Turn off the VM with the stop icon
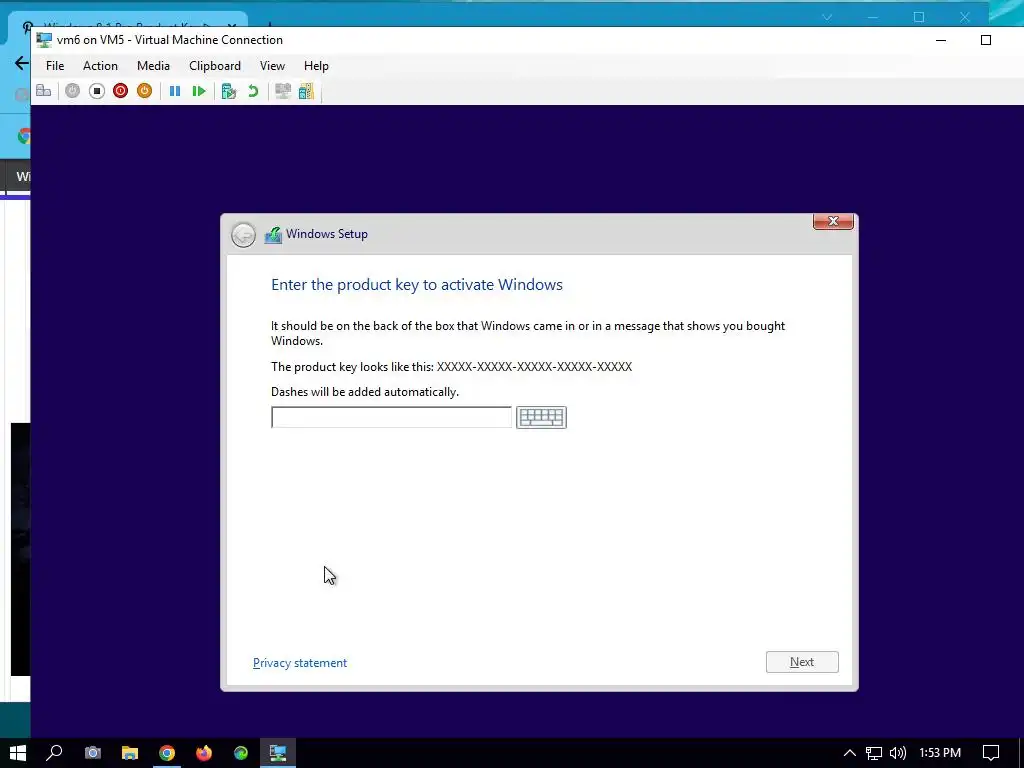 tap(97, 91)
